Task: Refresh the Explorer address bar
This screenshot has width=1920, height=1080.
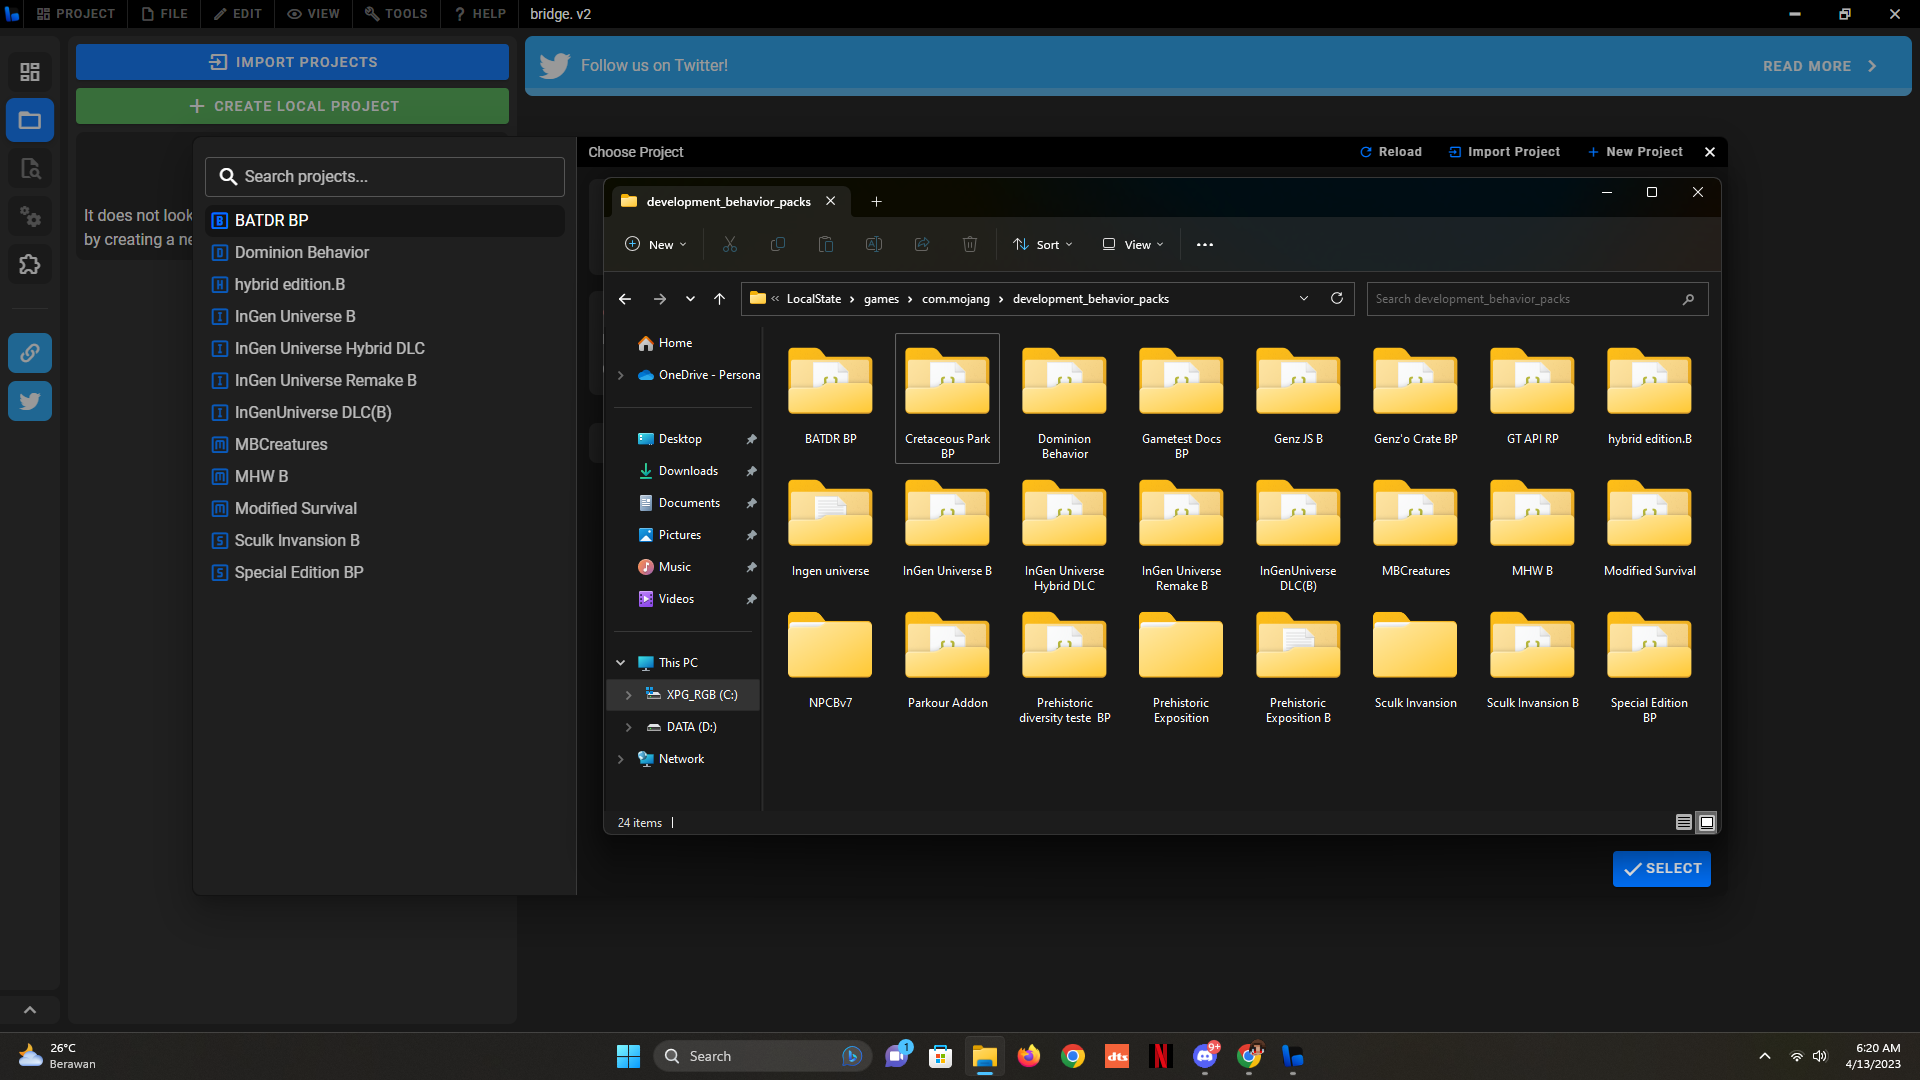Action: click(1336, 298)
